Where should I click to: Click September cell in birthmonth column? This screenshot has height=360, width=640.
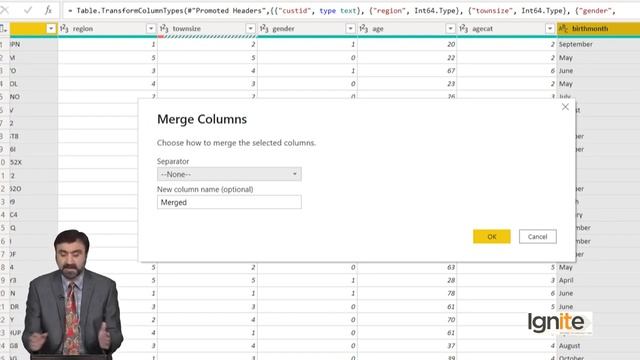point(598,44)
